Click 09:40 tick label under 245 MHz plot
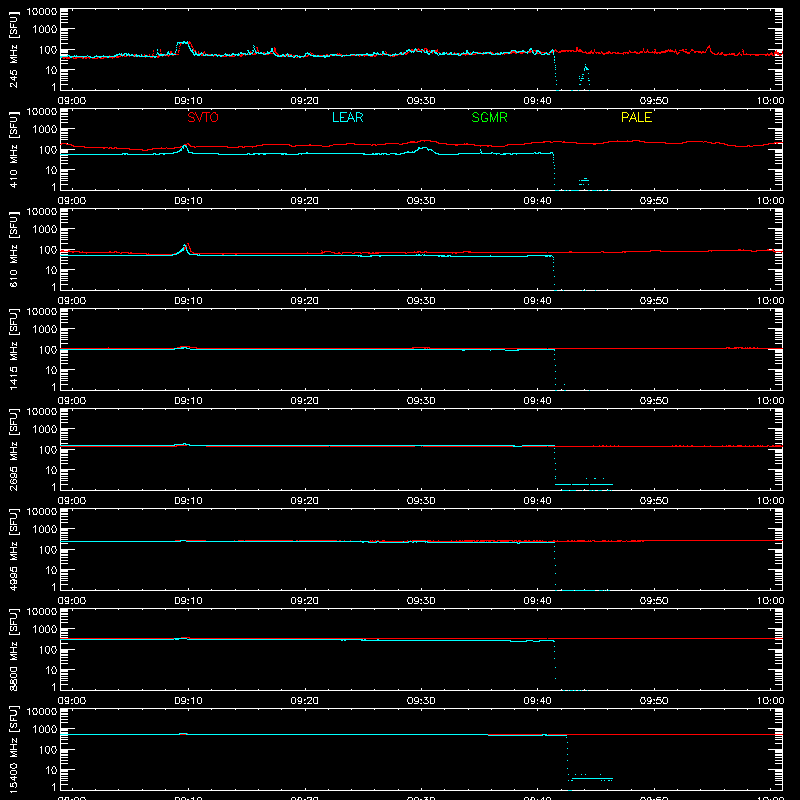 point(537,101)
